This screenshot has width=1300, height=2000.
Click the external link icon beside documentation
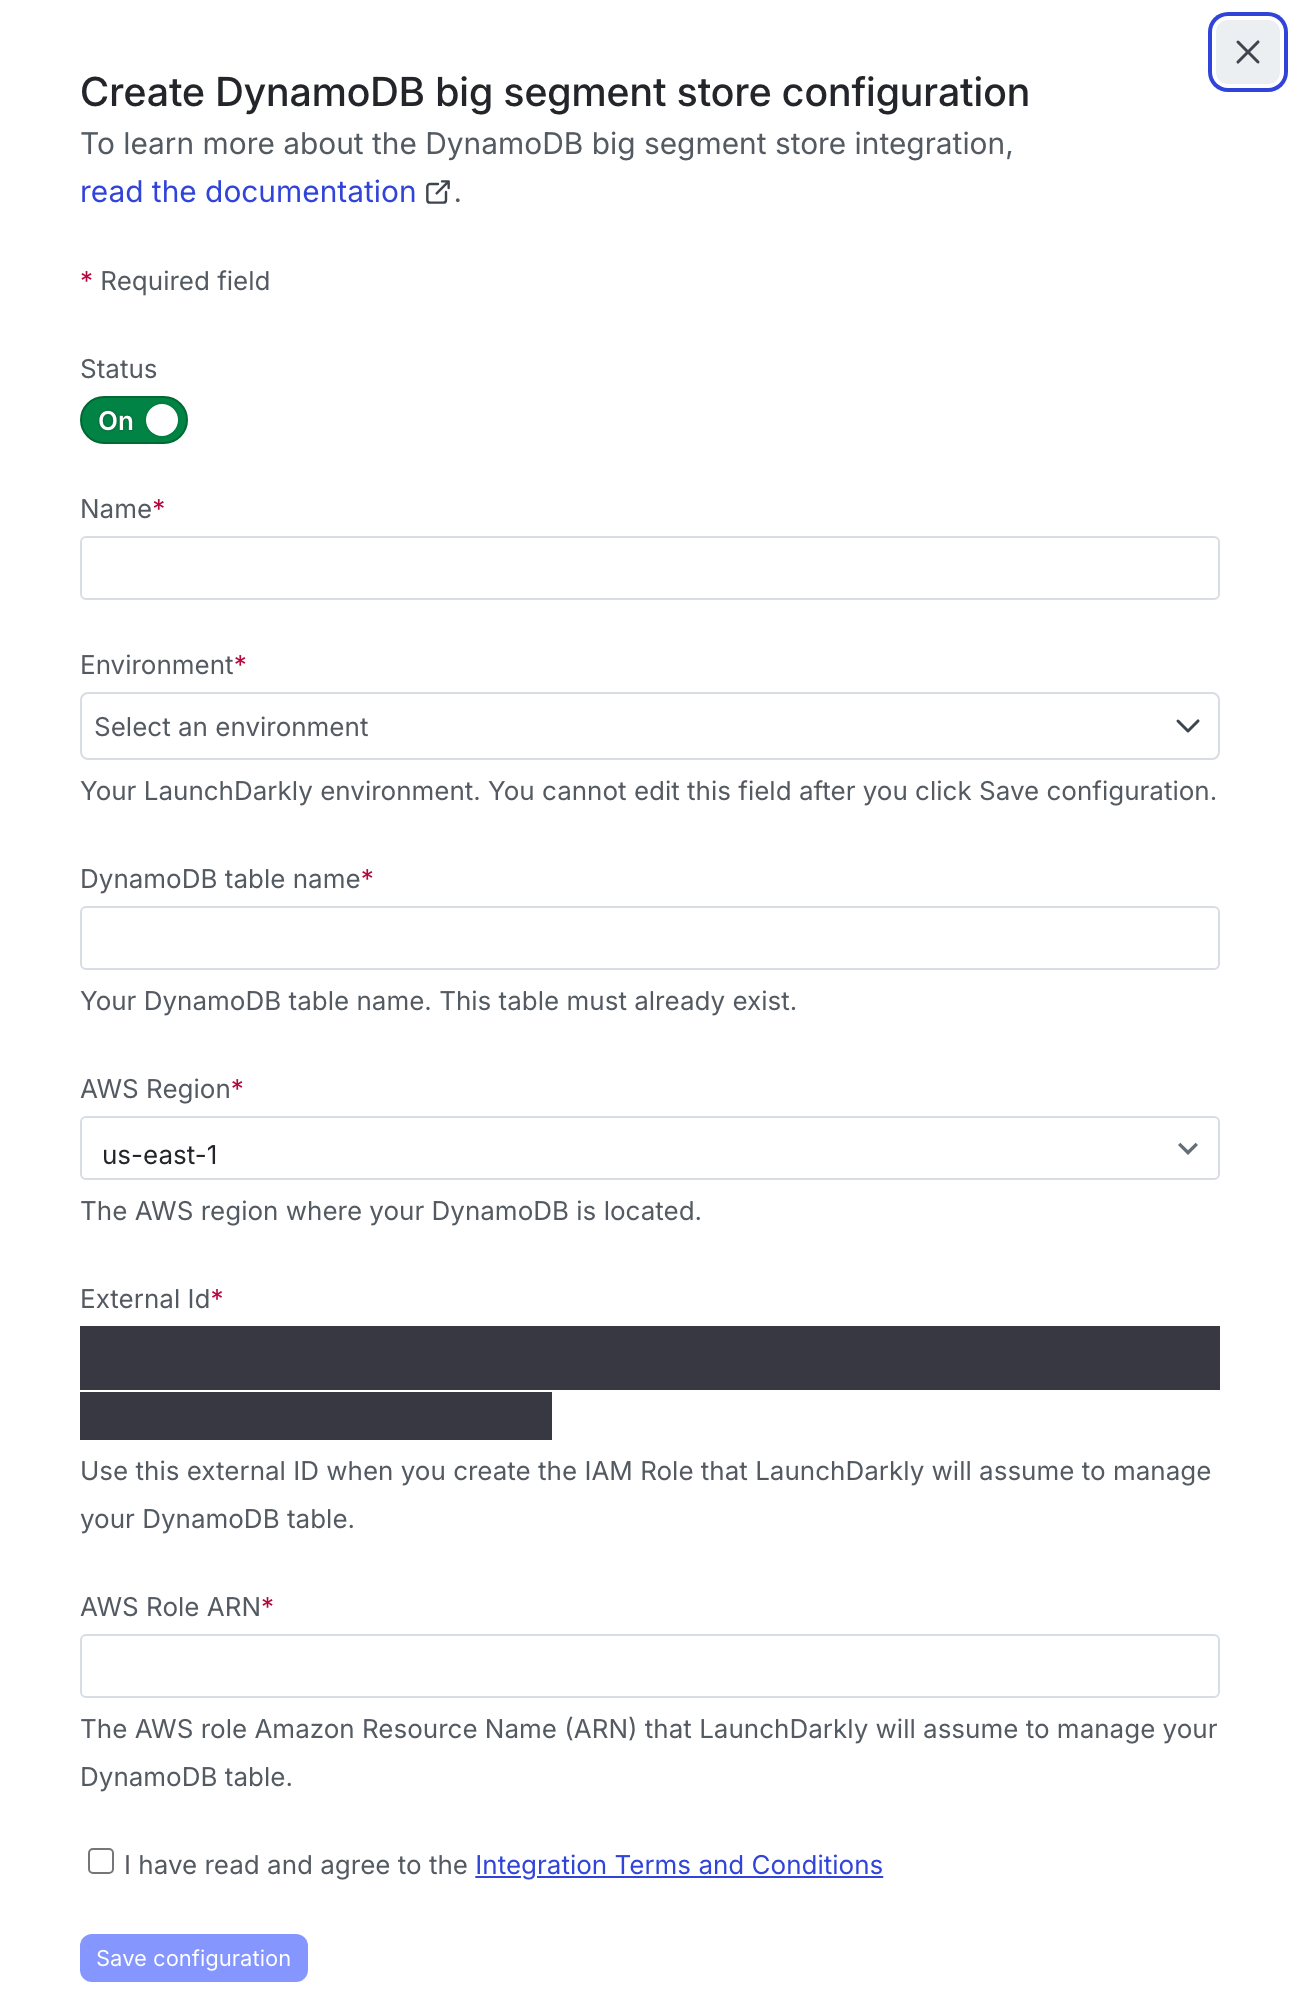click(437, 192)
